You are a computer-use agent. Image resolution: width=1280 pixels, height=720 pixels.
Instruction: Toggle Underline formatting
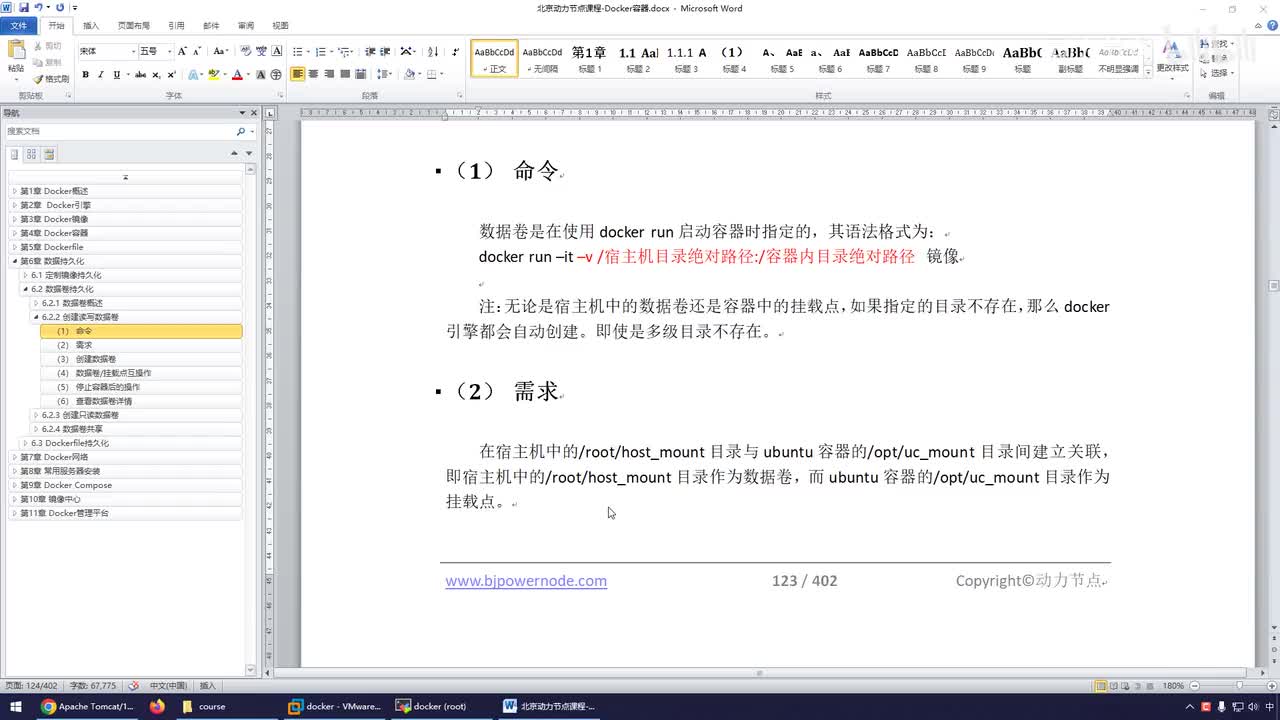pos(116,75)
